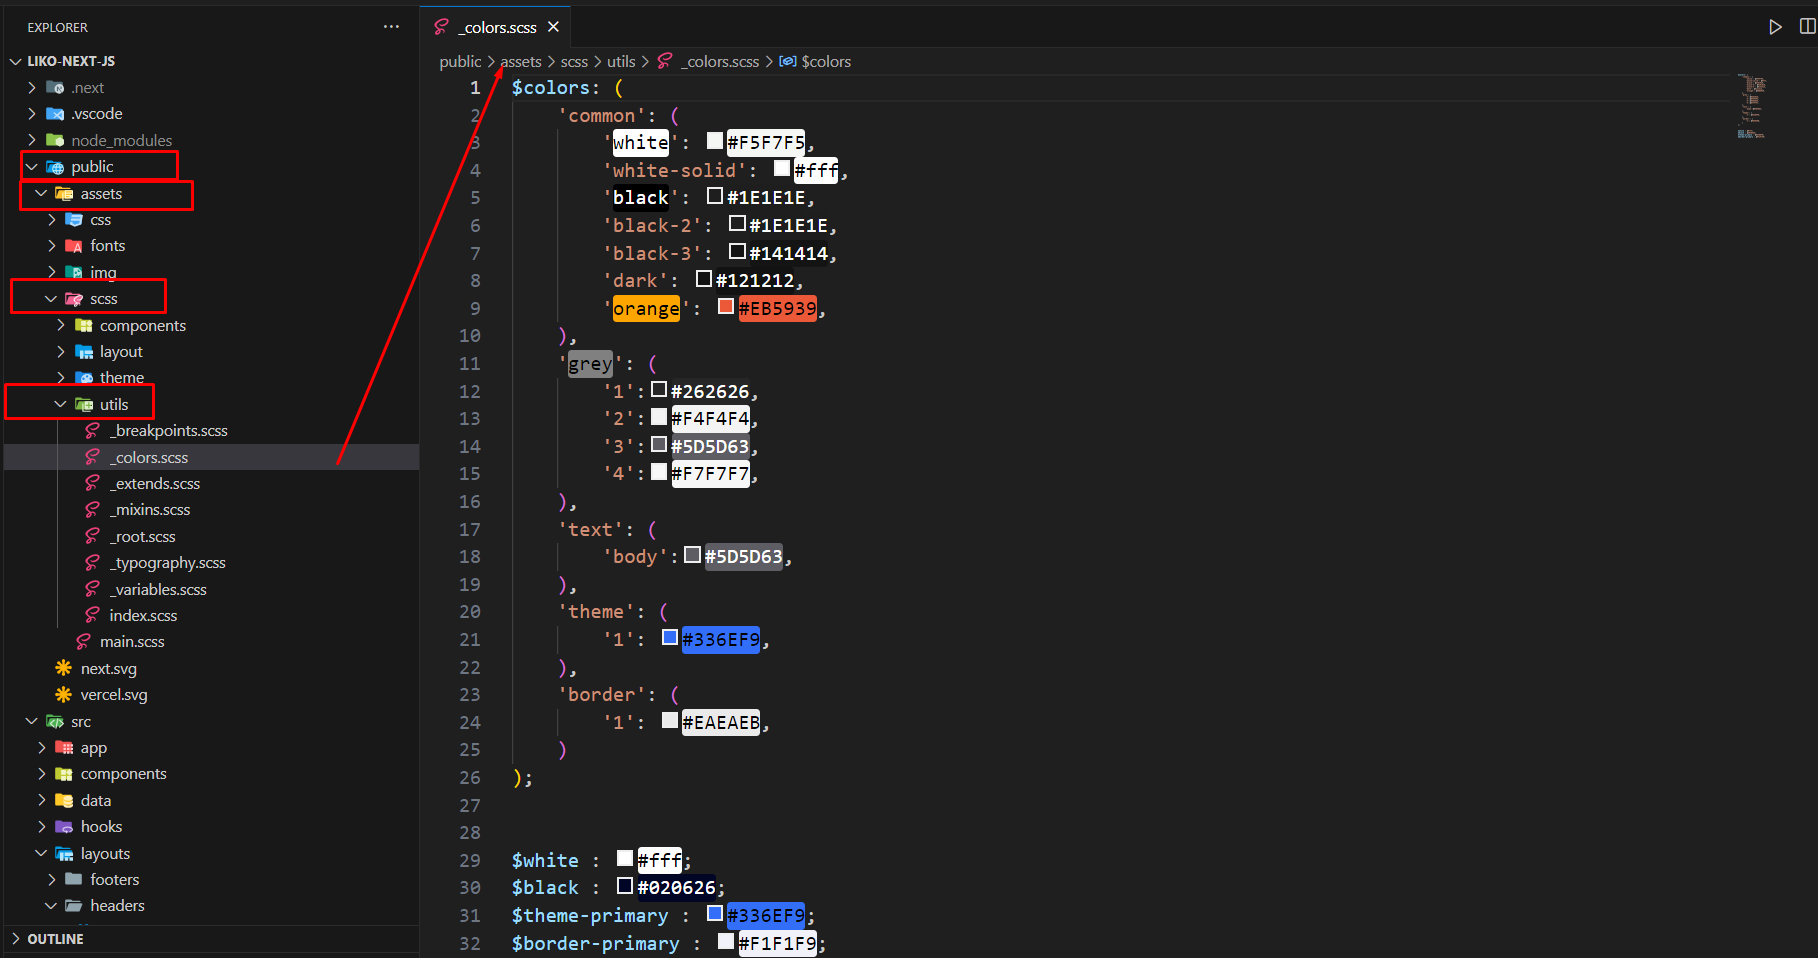
Task: Click the $colors breadcrumb item
Action: point(825,62)
